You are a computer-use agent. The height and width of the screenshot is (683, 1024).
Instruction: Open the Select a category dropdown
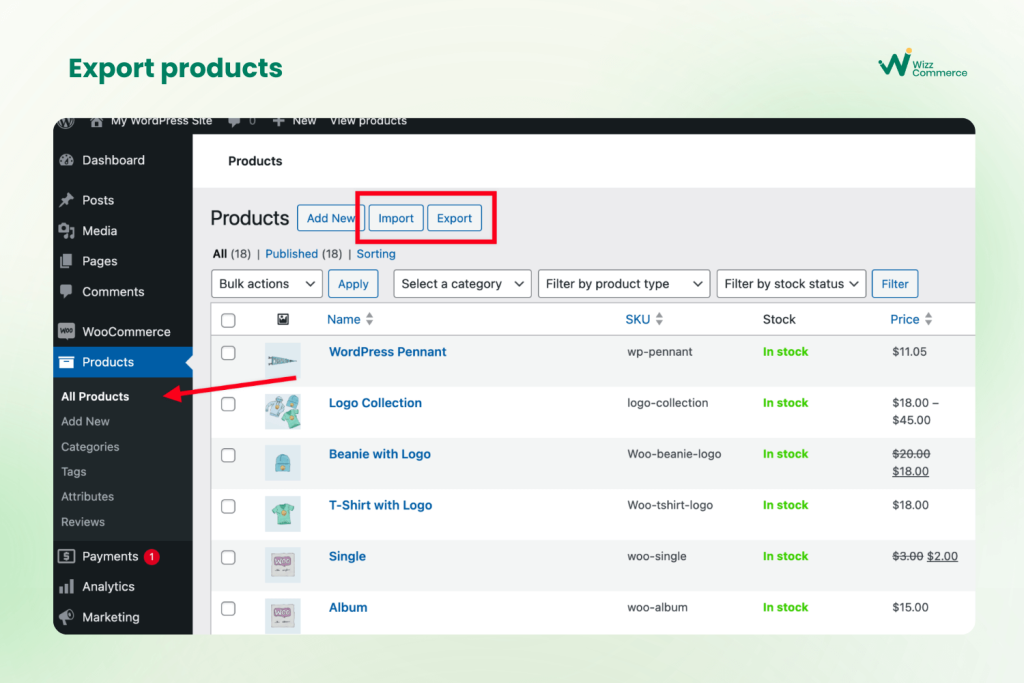(x=462, y=283)
